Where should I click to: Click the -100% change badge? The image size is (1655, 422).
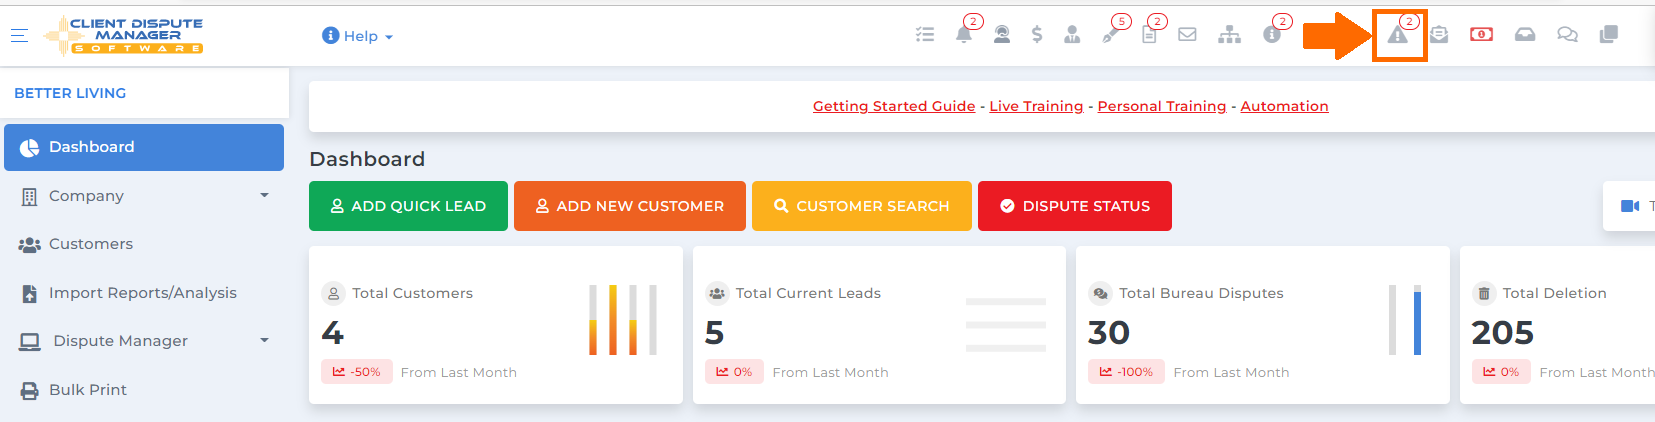(x=1126, y=372)
